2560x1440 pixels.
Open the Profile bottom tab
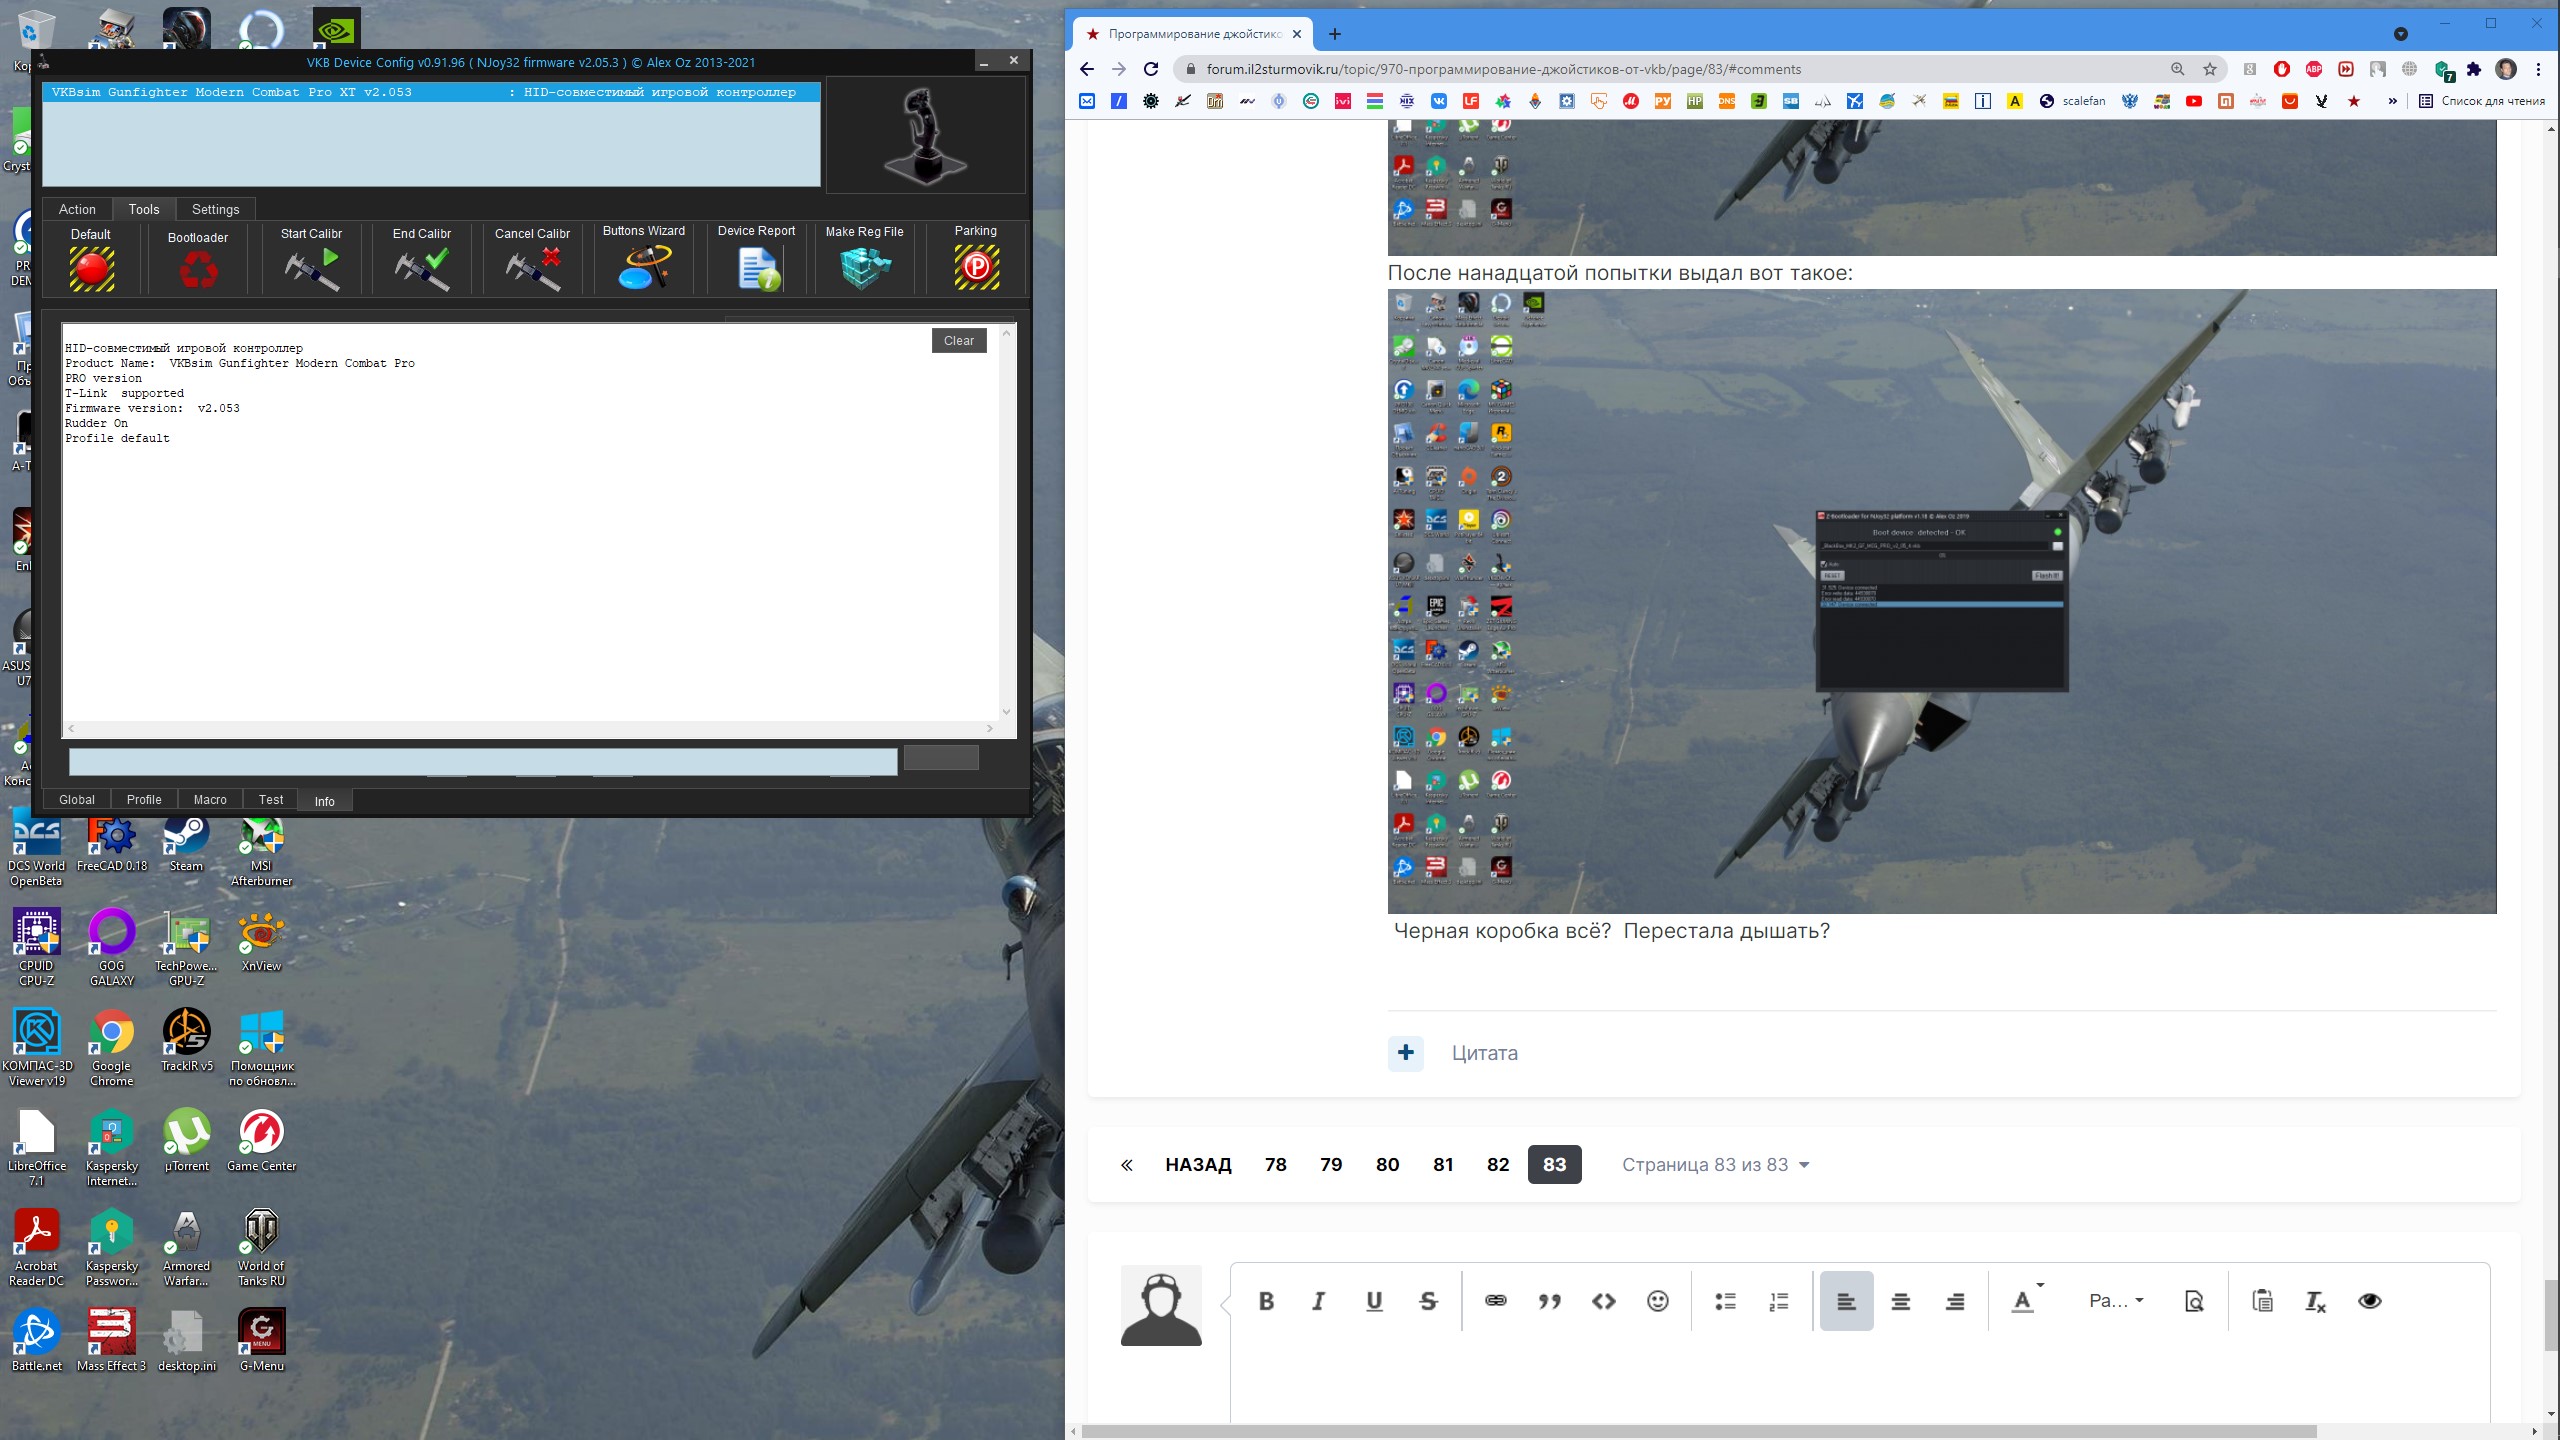(144, 800)
